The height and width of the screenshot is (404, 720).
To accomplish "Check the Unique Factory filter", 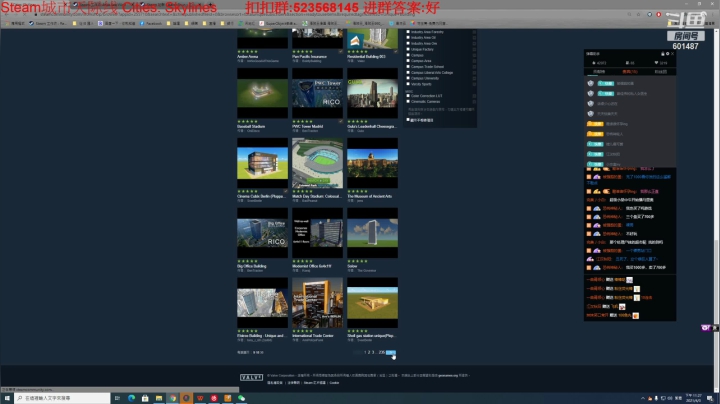I will click(x=408, y=49).
